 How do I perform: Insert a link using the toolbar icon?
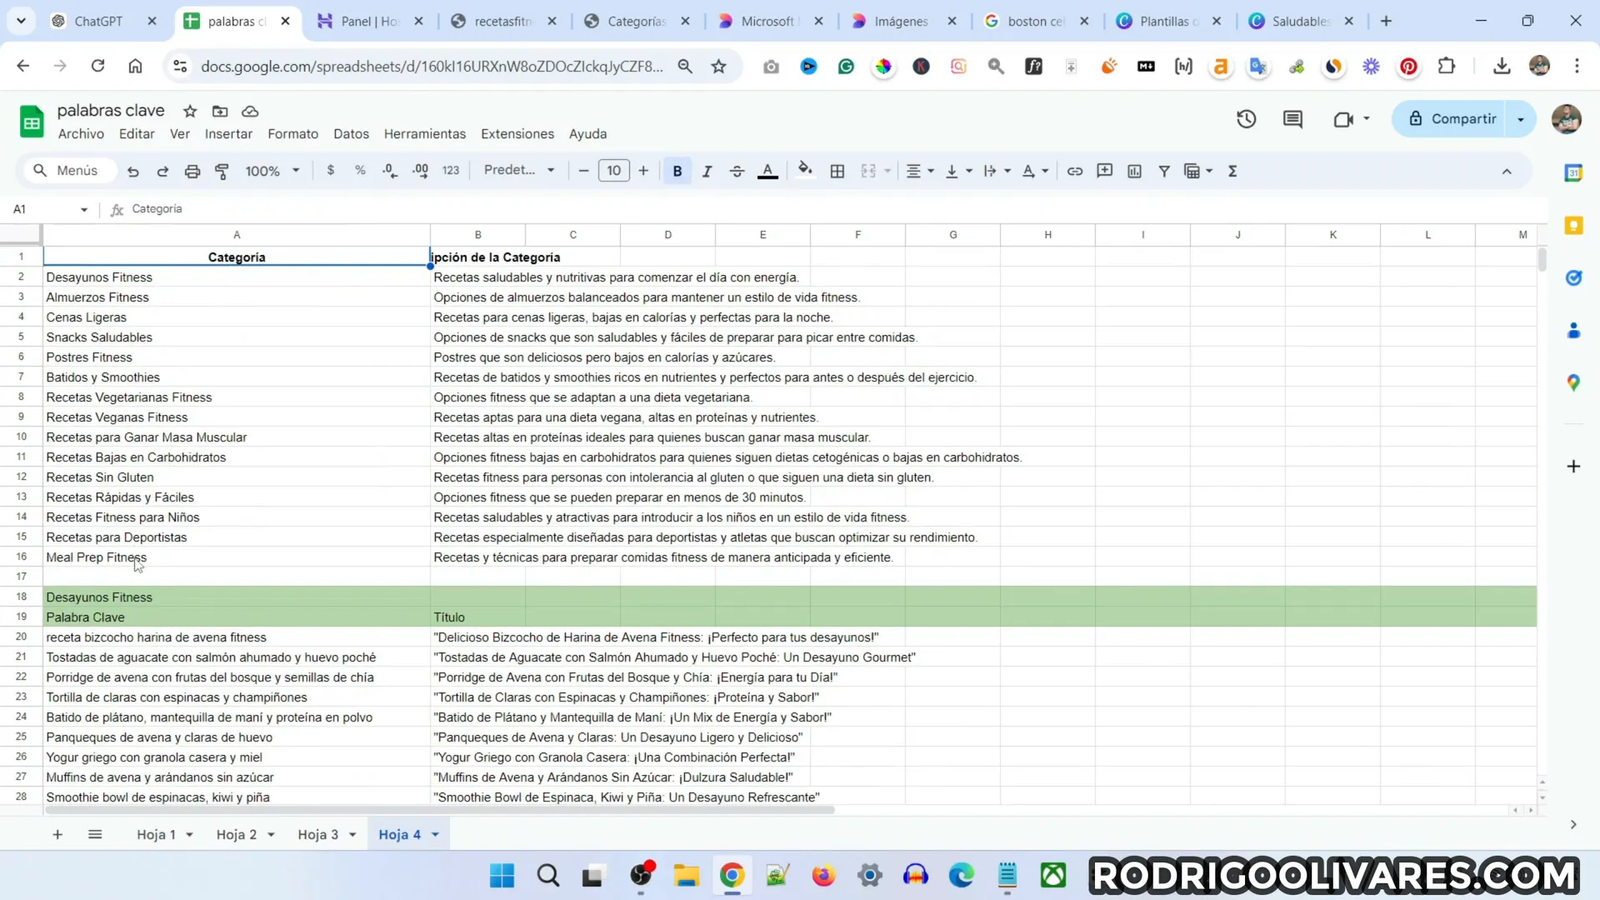(1074, 170)
